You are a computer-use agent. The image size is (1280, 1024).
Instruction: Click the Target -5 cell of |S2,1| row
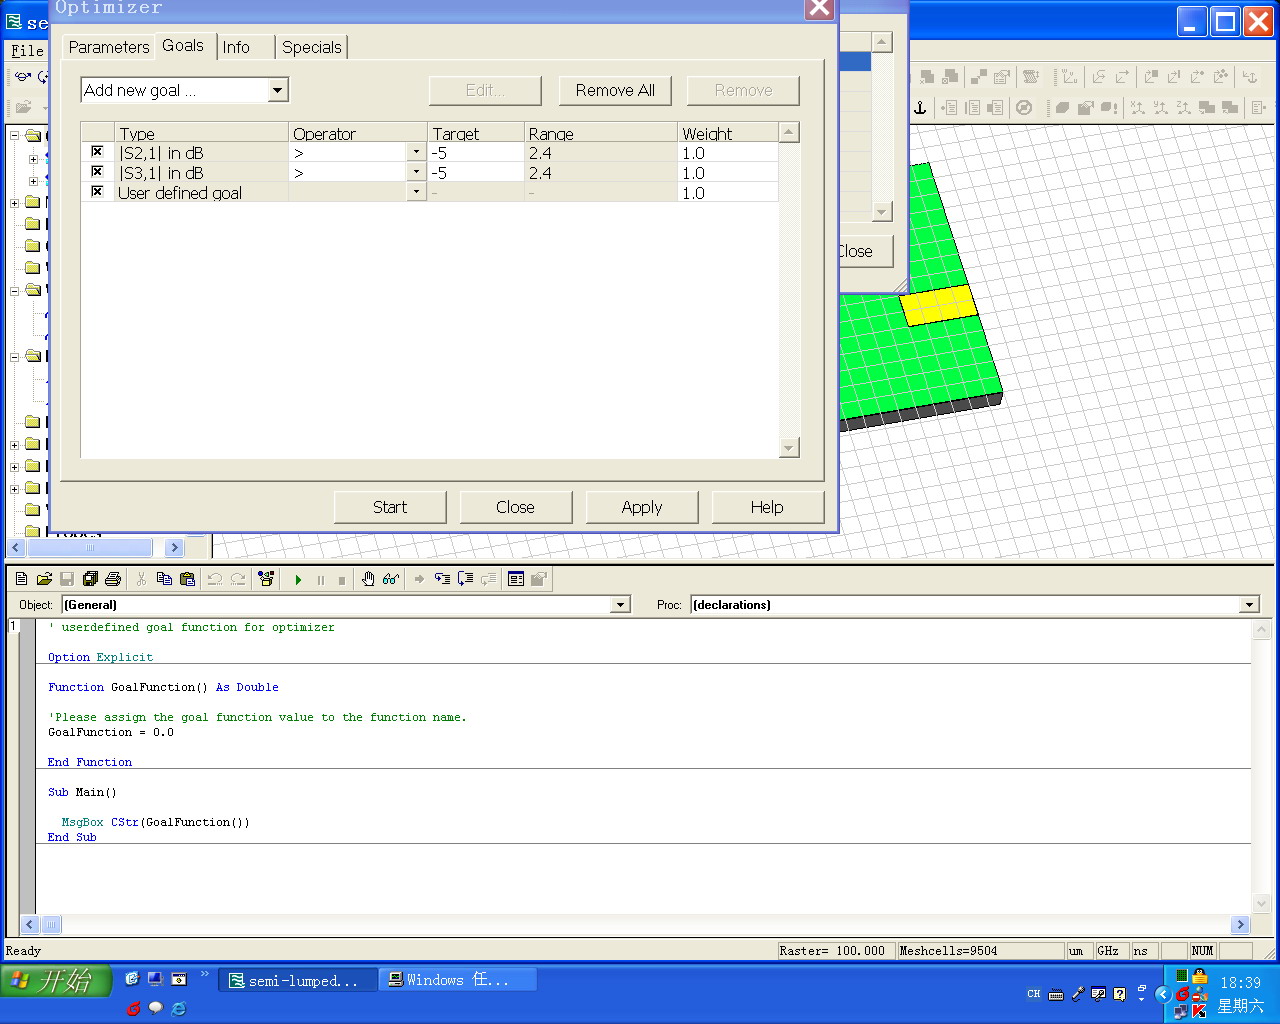pyautogui.click(x=476, y=153)
